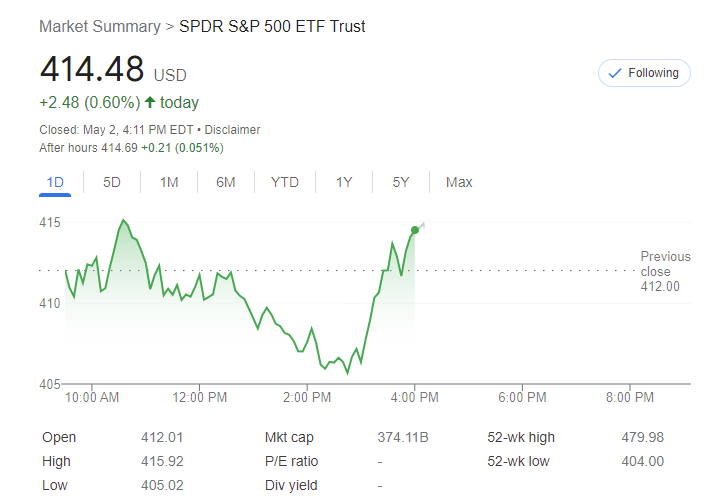709x503 pixels.
Task: Show the 6M chart range
Action: 226,182
